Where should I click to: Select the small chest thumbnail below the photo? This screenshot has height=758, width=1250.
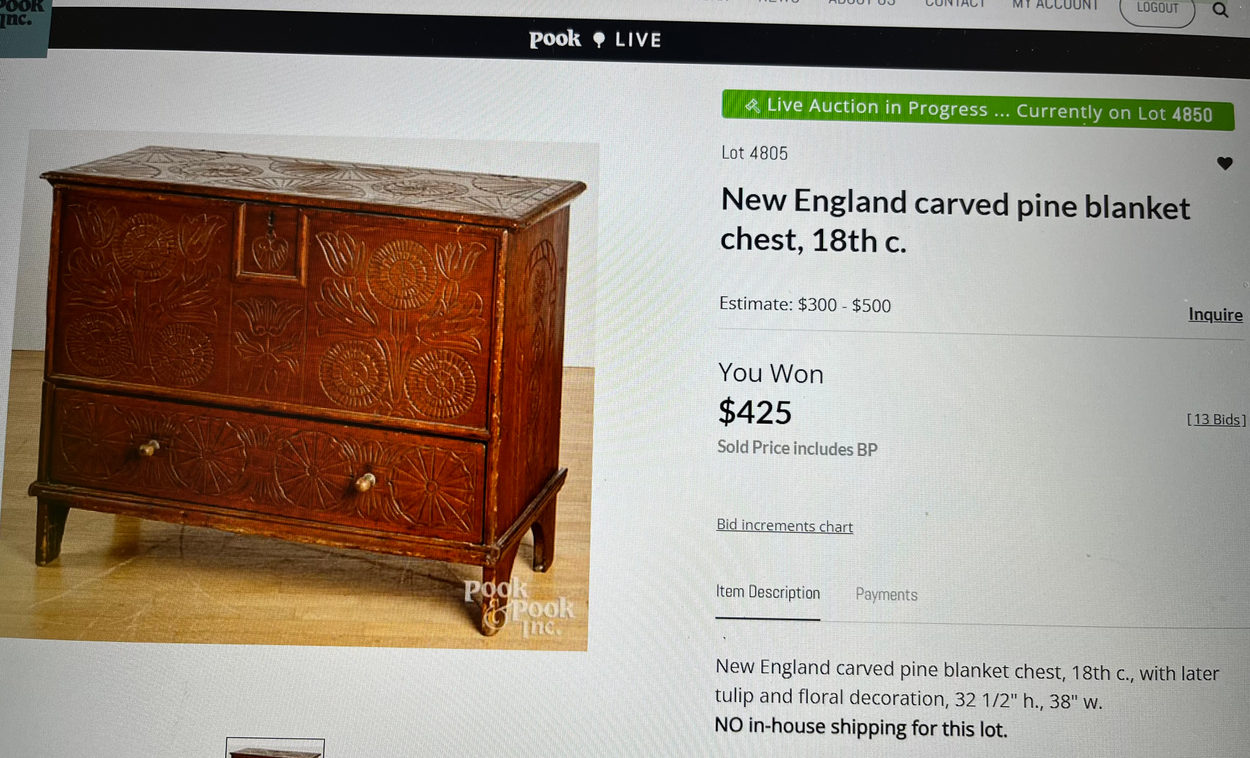(x=275, y=748)
